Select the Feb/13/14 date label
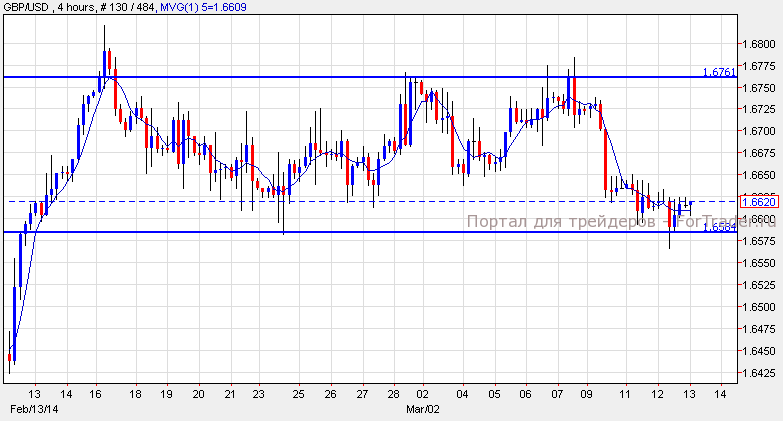783x421 pixels. [34, 409]
